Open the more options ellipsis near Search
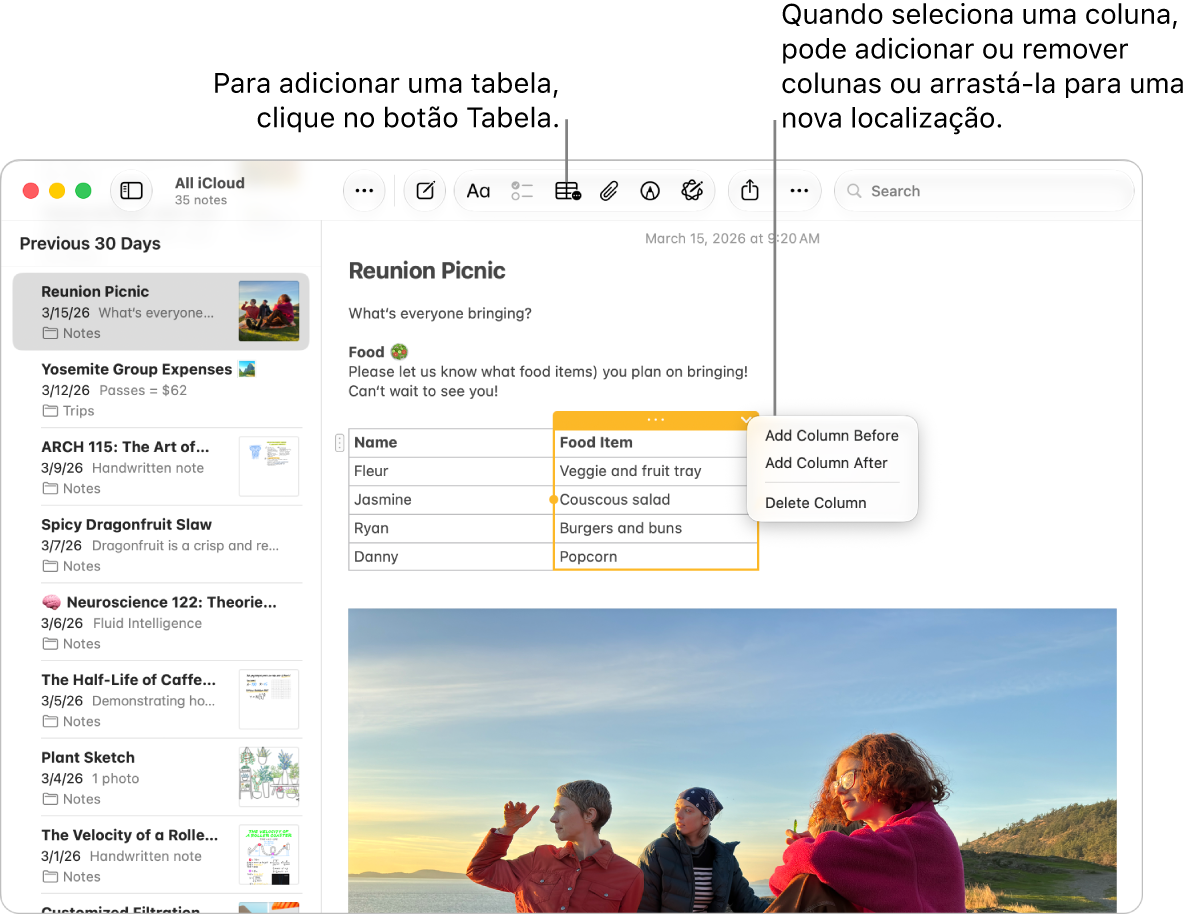The image size is (1192, 915). tap(799, 190)
